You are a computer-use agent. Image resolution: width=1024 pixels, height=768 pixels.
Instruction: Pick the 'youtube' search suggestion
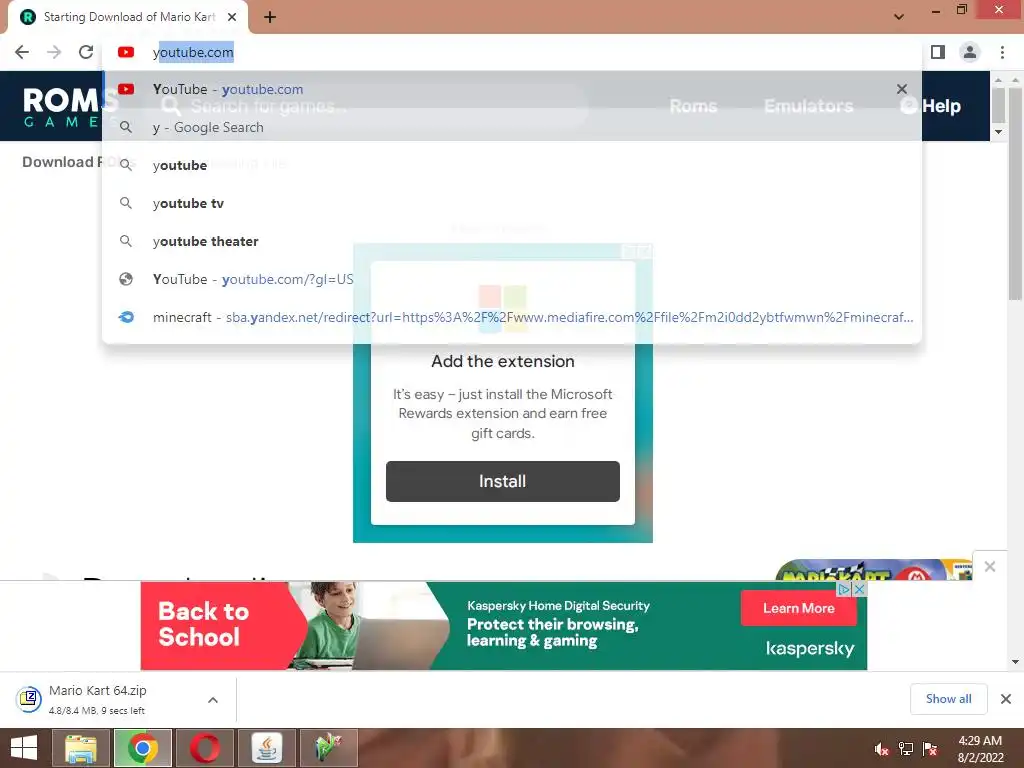coord(512,165)
